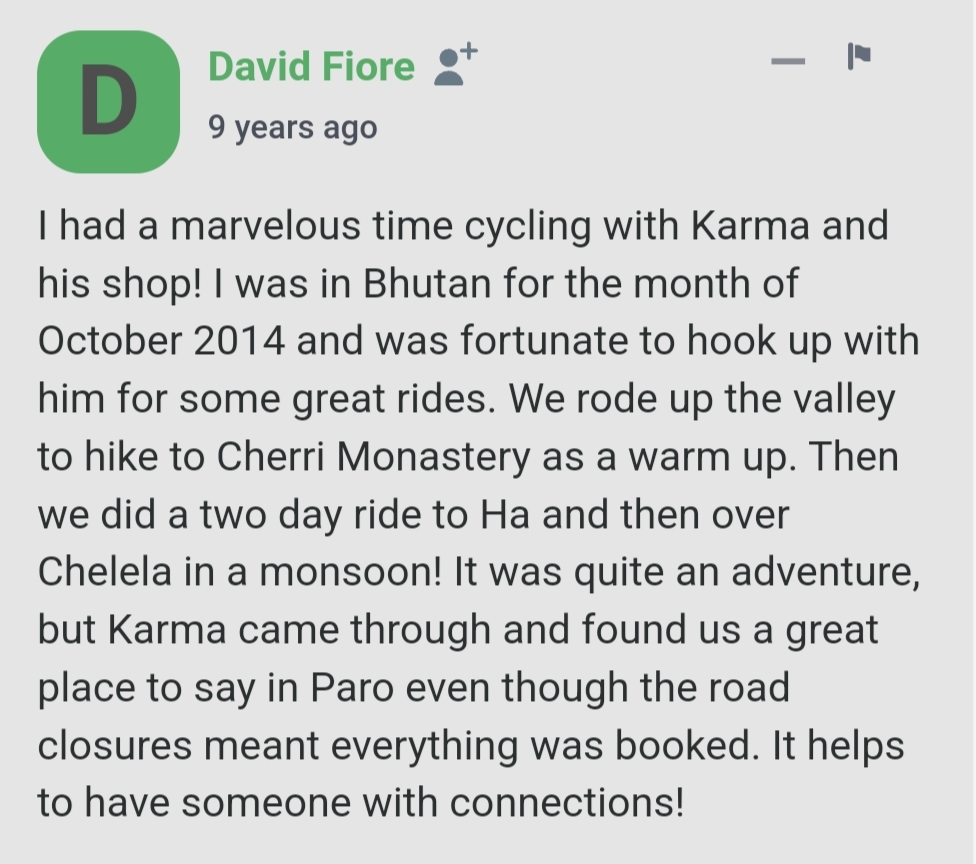Click 'October 2014' in the review
Viewport: 976px width, 864px height.
pos(162,341)
